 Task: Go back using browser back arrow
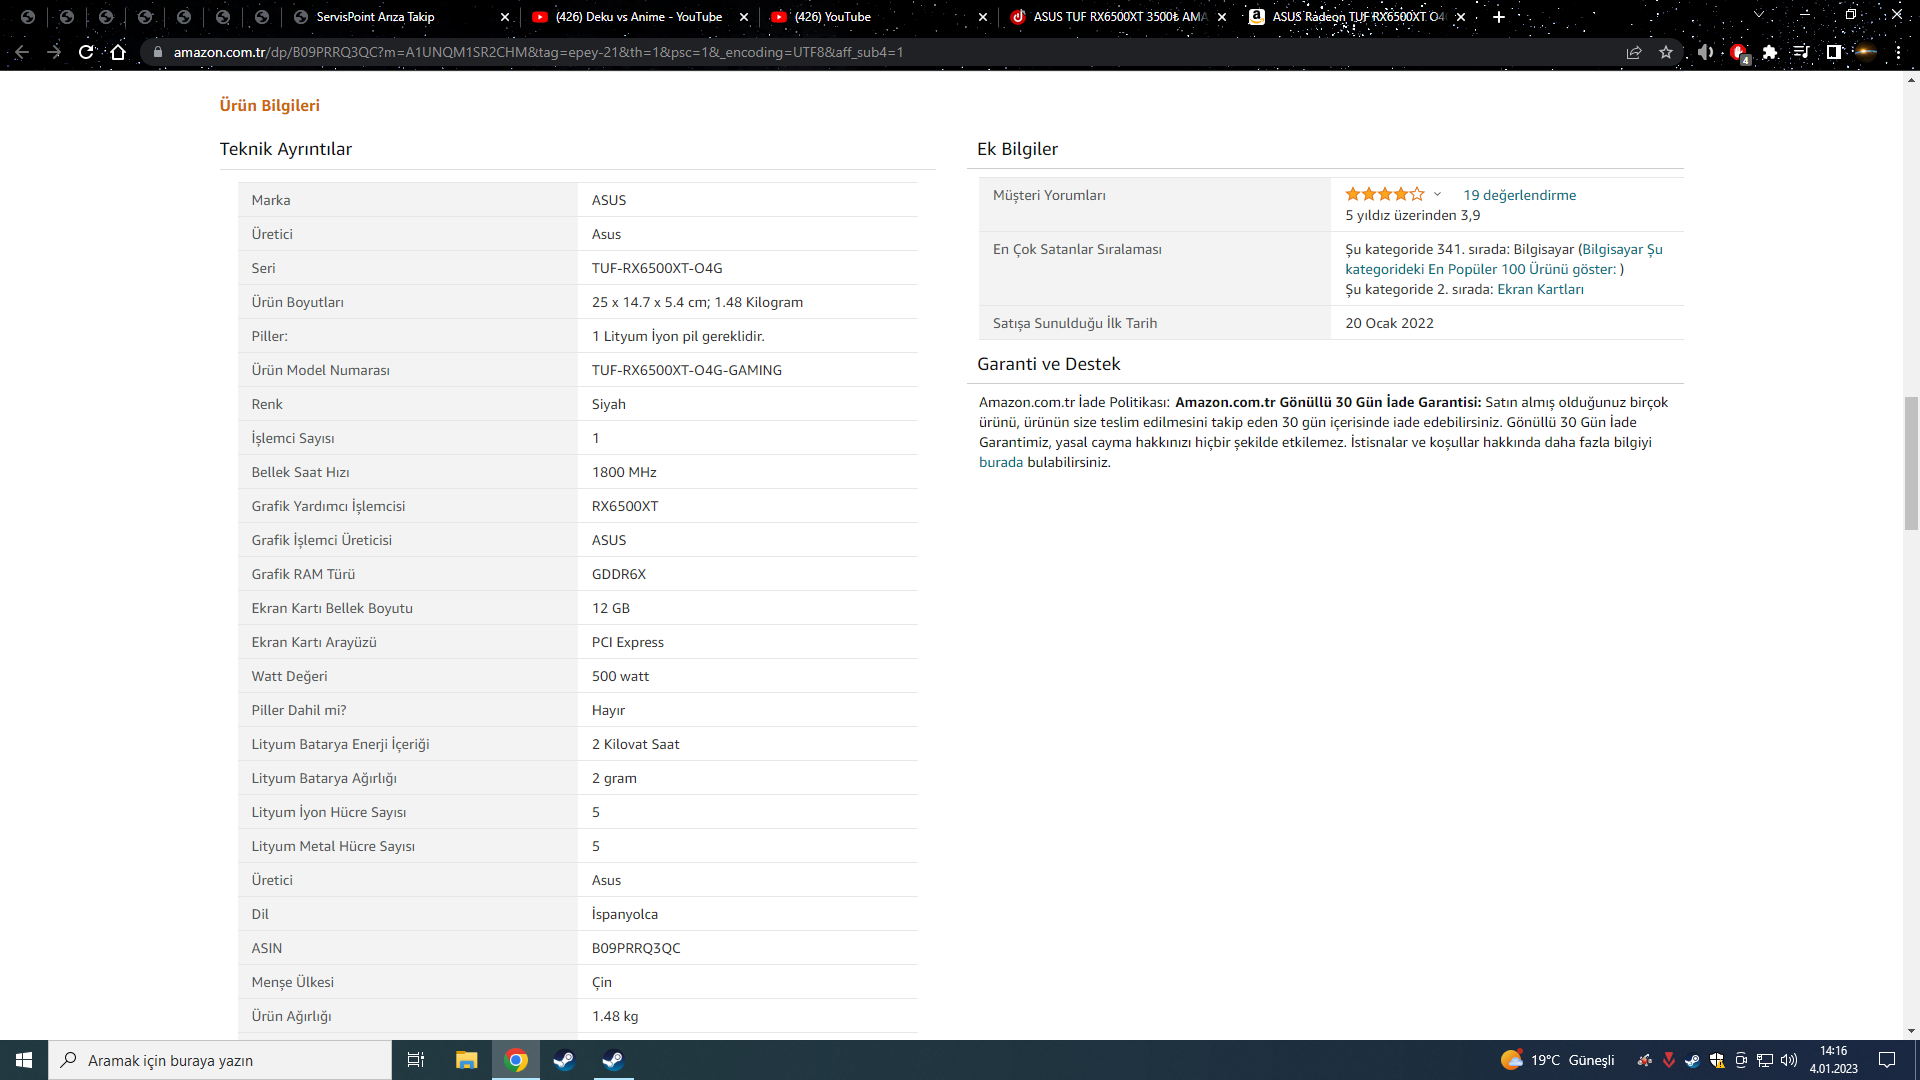(x=22, y=52)
